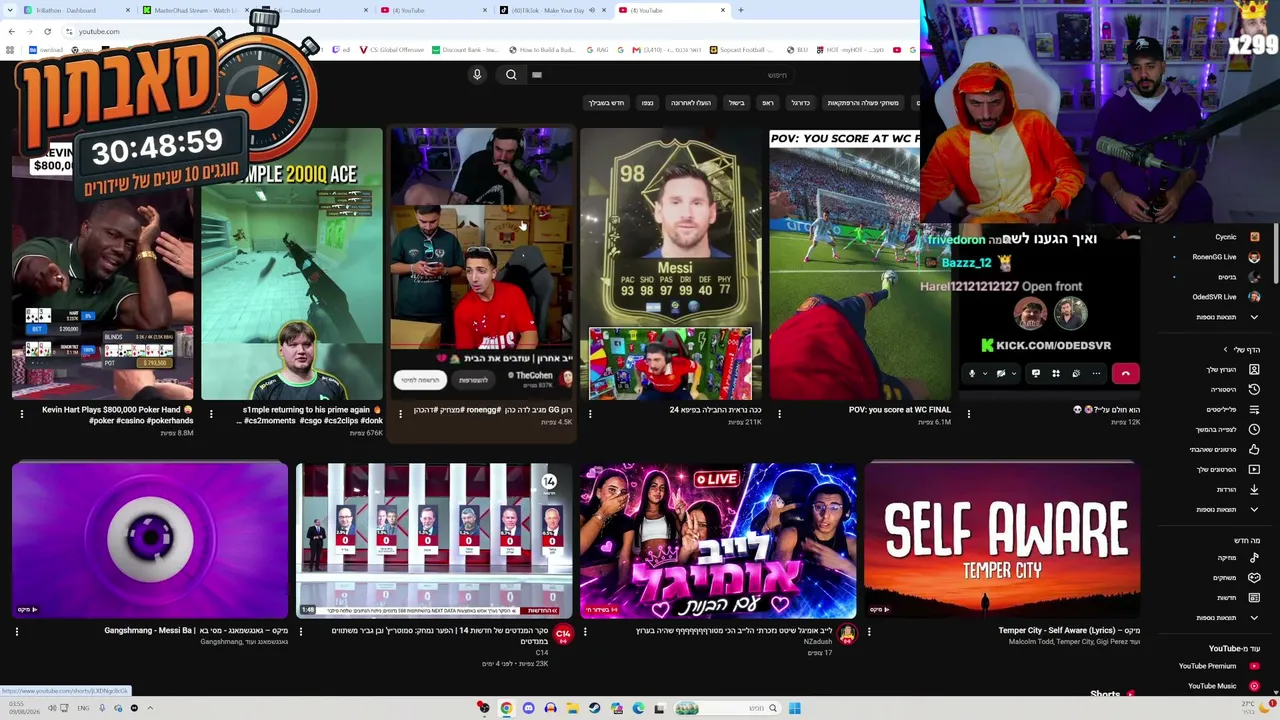Open the 'POV: you score at WC FINAL' title
1280x720 pixels.
pos(900,410)
